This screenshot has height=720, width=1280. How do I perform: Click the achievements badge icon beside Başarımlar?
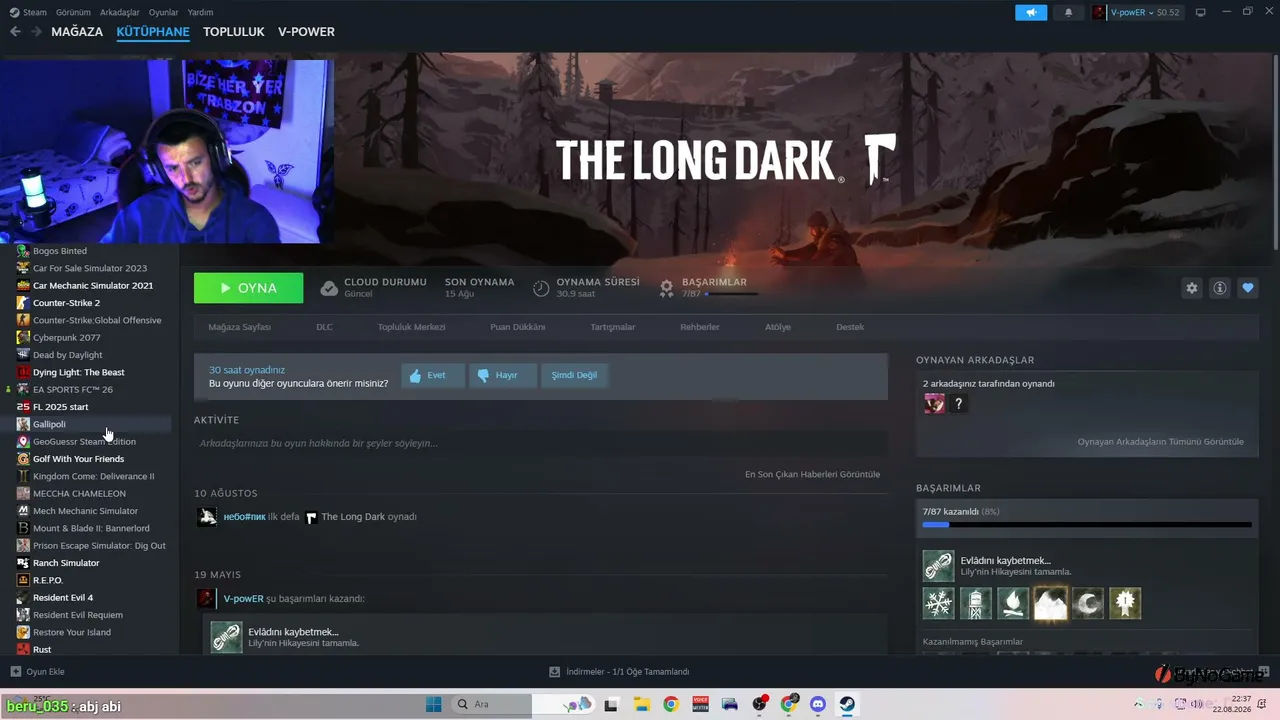pyautogui.click(x=667, y=288)
